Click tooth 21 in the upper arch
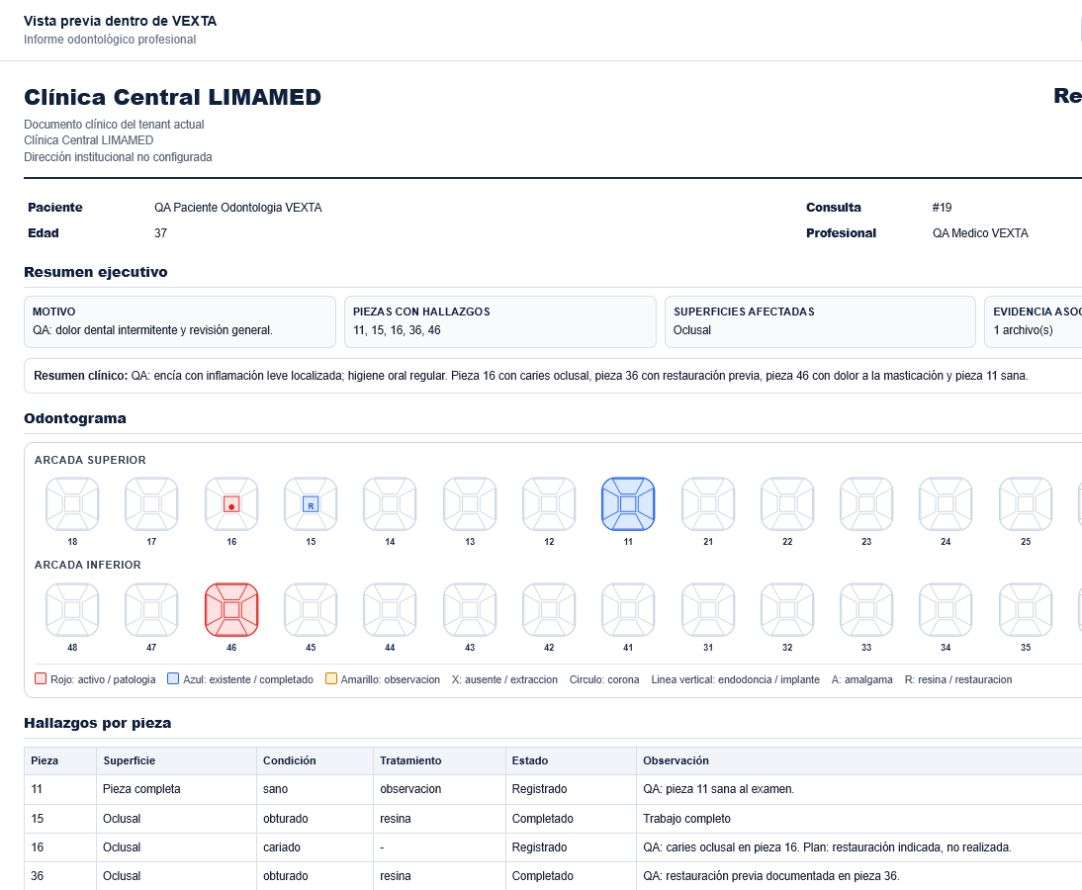Screen dimensions: 1082x890 (x=708, y=504)
